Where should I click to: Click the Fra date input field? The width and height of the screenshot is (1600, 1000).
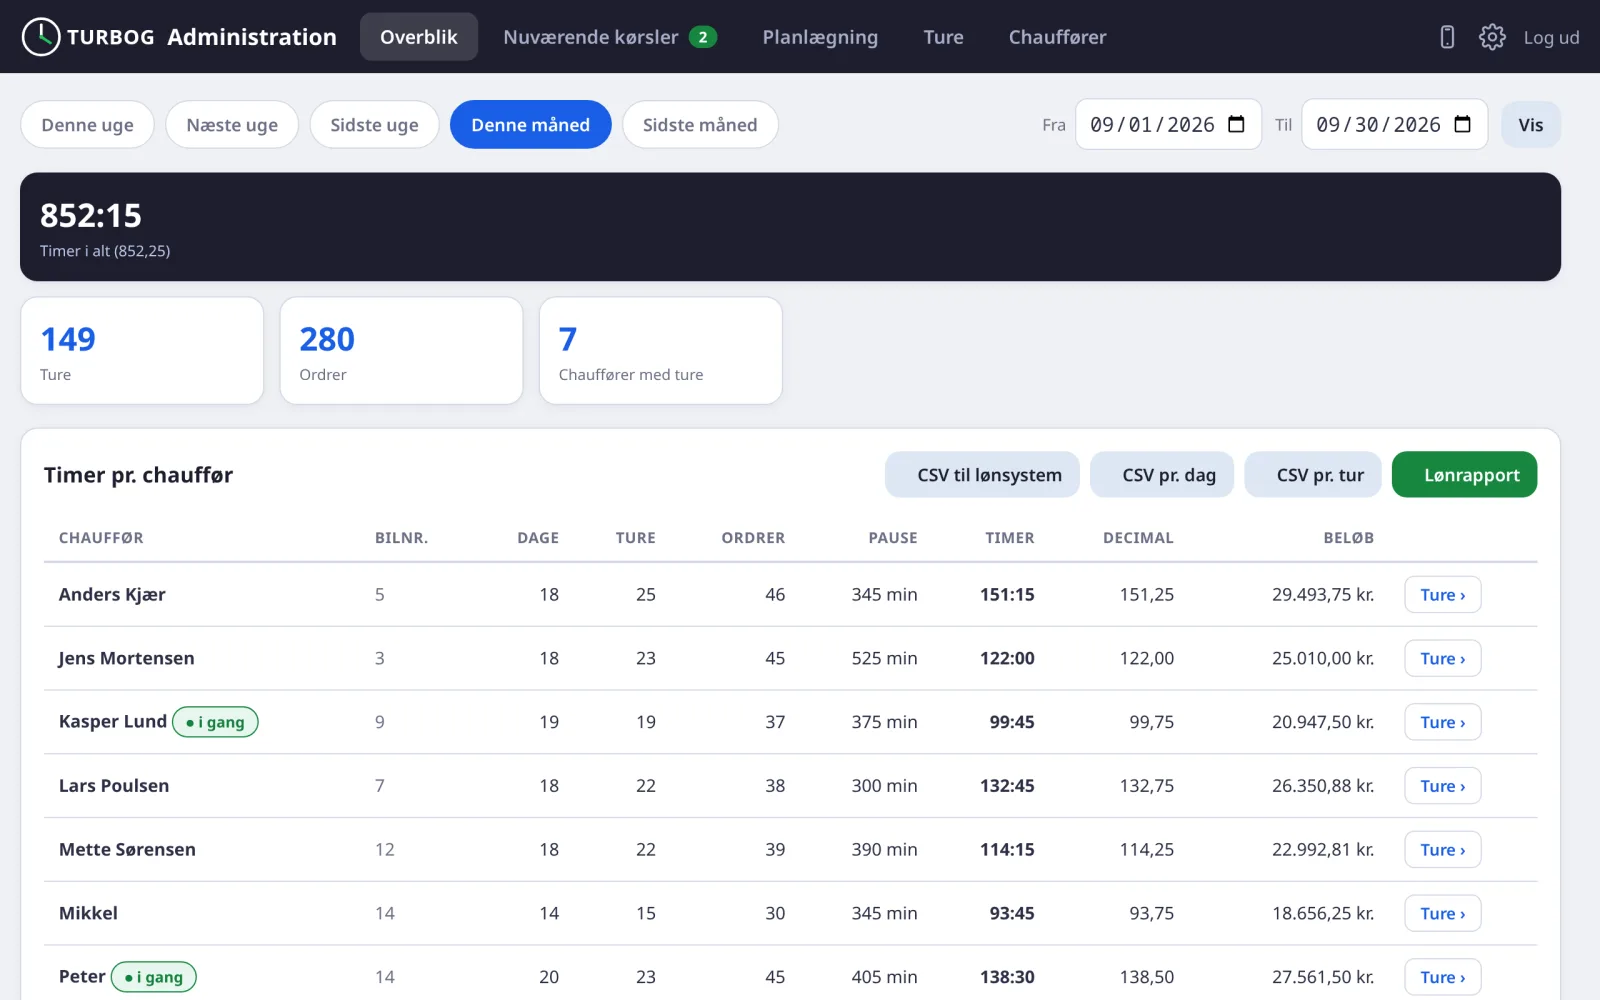click(1168, 124)
